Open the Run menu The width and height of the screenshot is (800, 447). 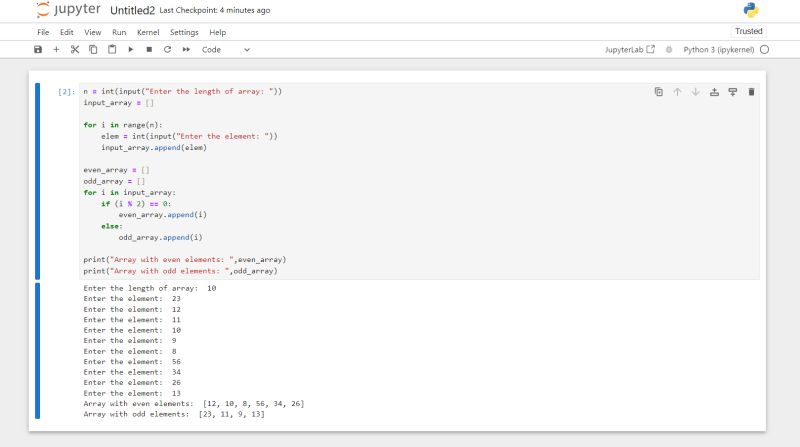tap(119, 32)
